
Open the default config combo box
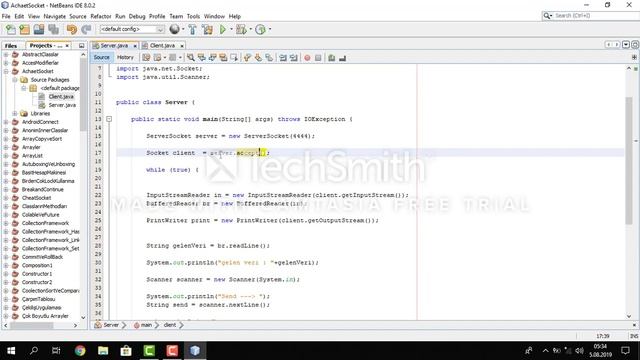pos(132,29)
